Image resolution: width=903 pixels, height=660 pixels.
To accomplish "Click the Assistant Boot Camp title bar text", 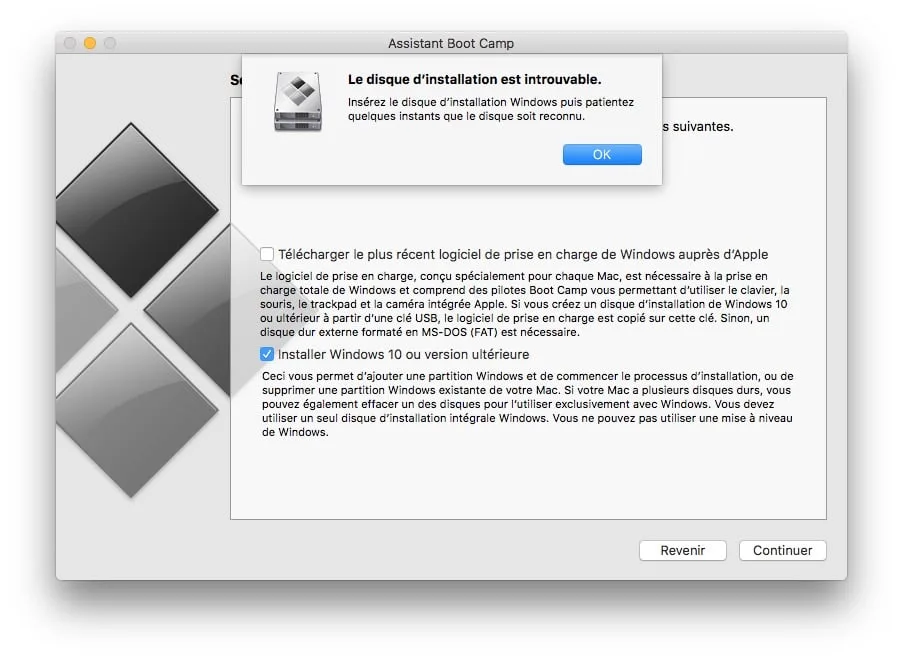I will 451,43.
